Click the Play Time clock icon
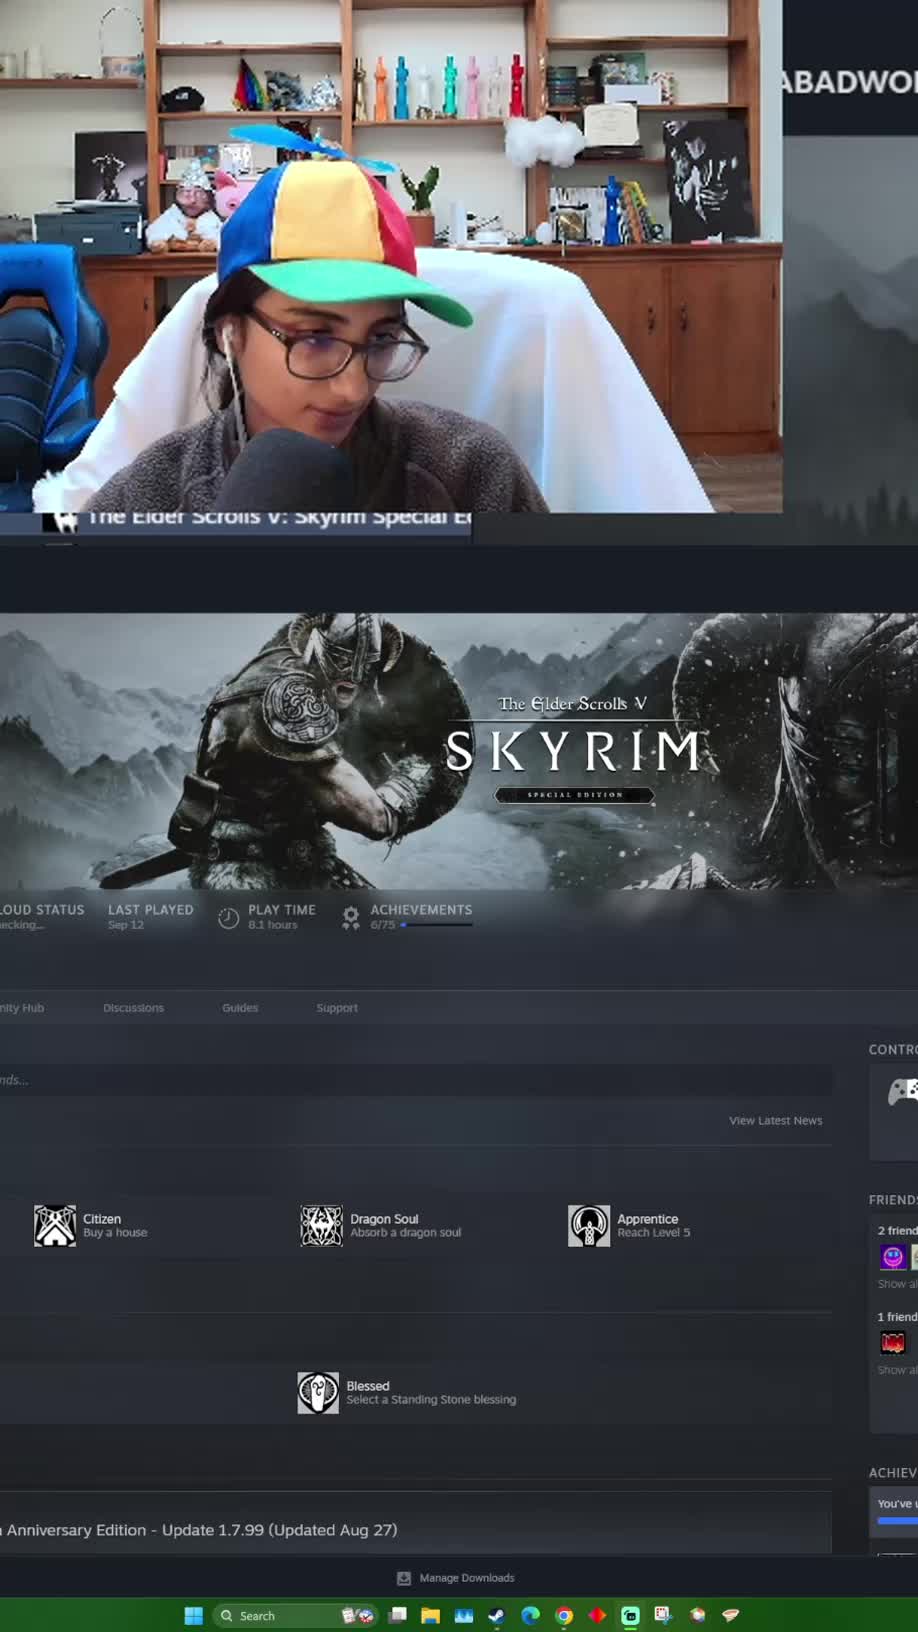The width and height of the screenshot is (918, 1632). point(229,918)
